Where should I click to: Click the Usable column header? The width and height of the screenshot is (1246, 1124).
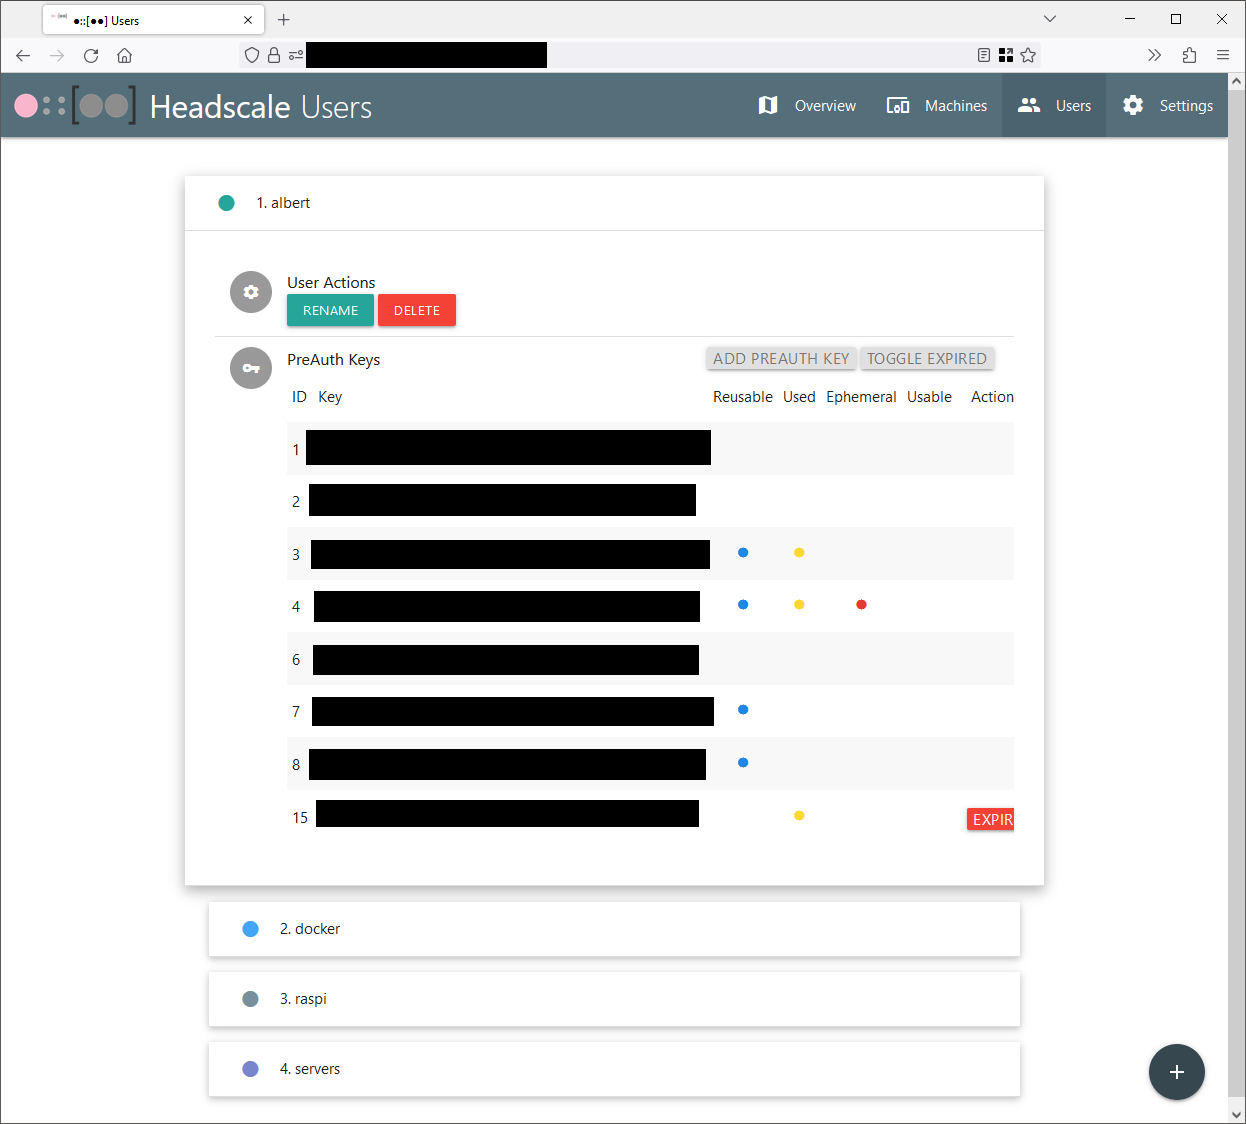pyautogui.click(x=929, y=397)
